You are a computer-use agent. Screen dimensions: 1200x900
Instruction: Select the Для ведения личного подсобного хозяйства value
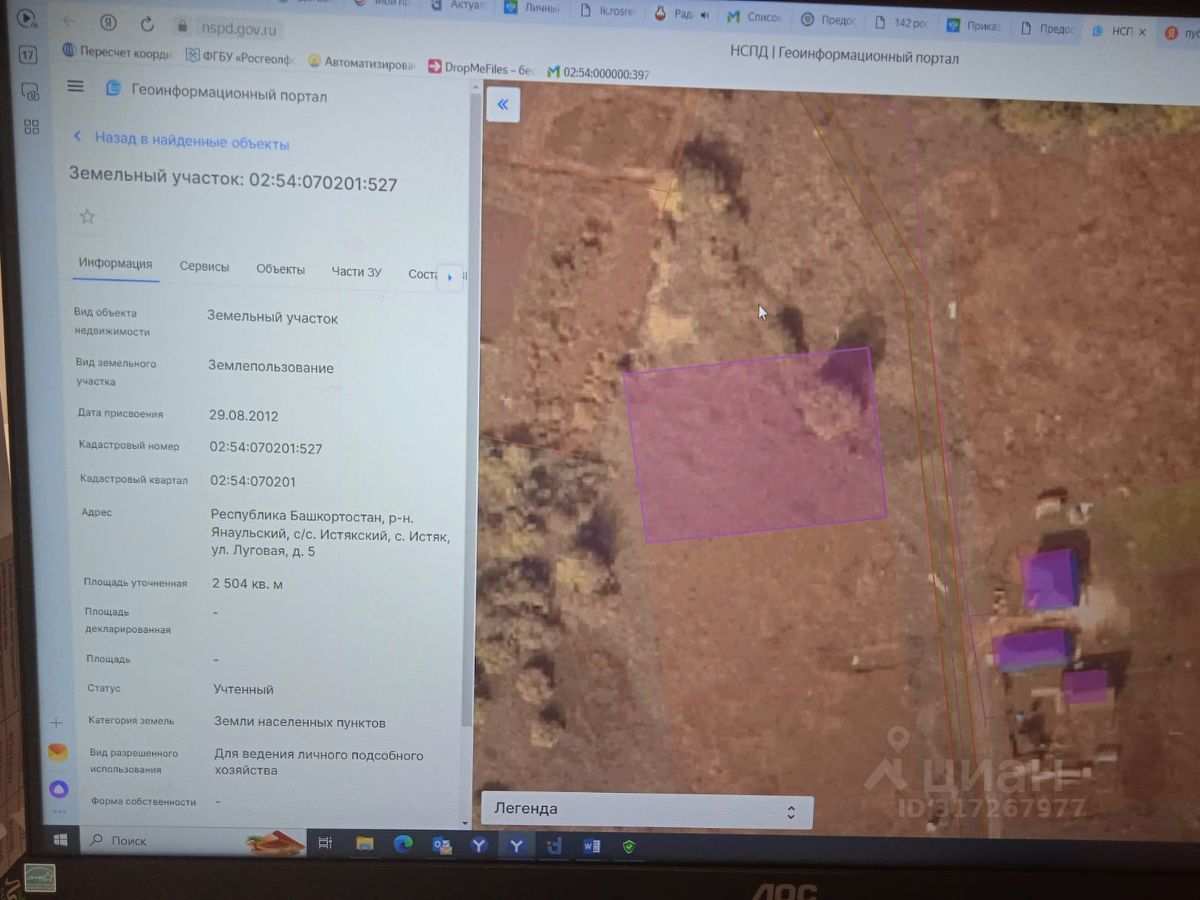coord(319,763)
